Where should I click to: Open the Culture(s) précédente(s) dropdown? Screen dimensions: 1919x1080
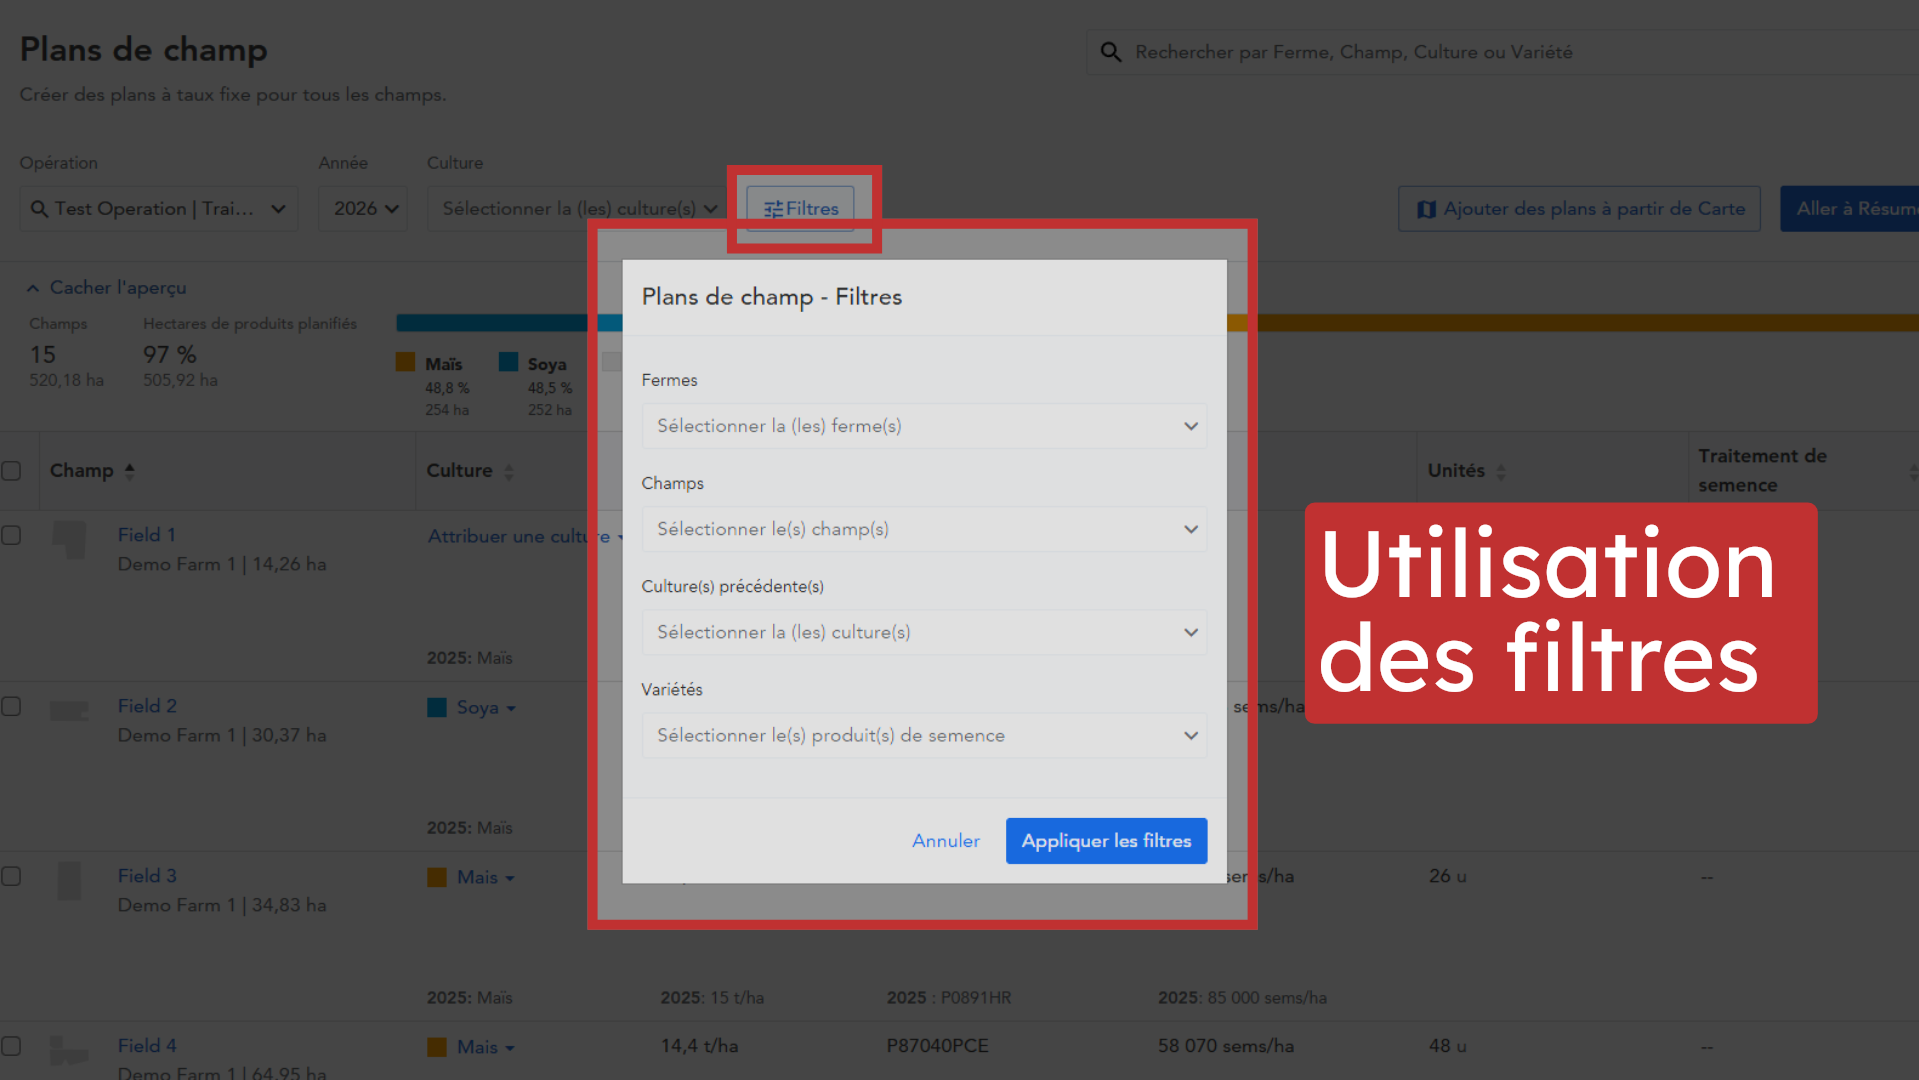(x=924, y=632)
